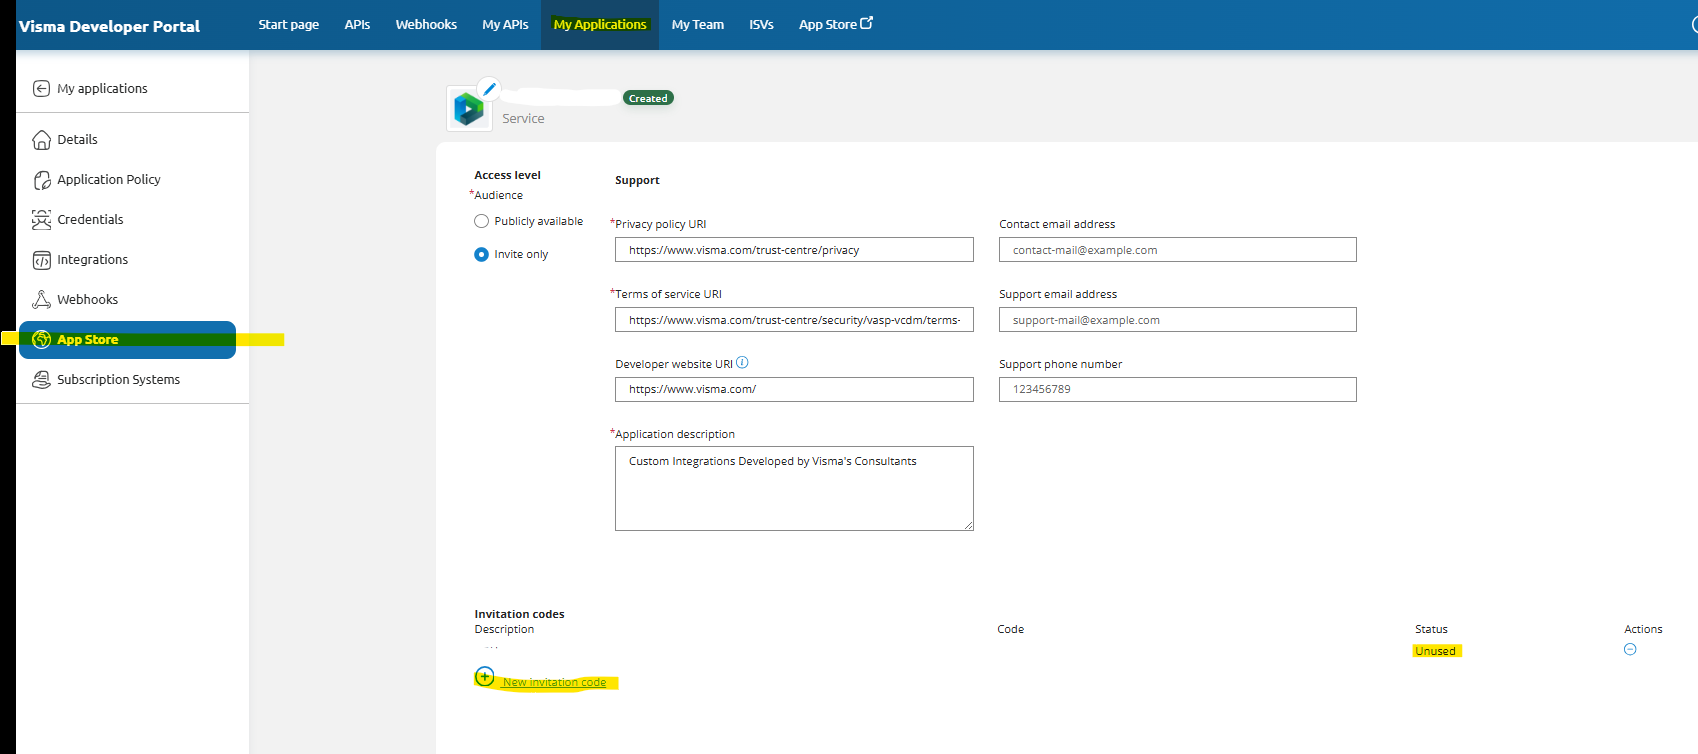Screen dimensions: 1698x754
Task: Go to Webhooks in top navigation
Action: pyautogui.click(x=426, y=24)
